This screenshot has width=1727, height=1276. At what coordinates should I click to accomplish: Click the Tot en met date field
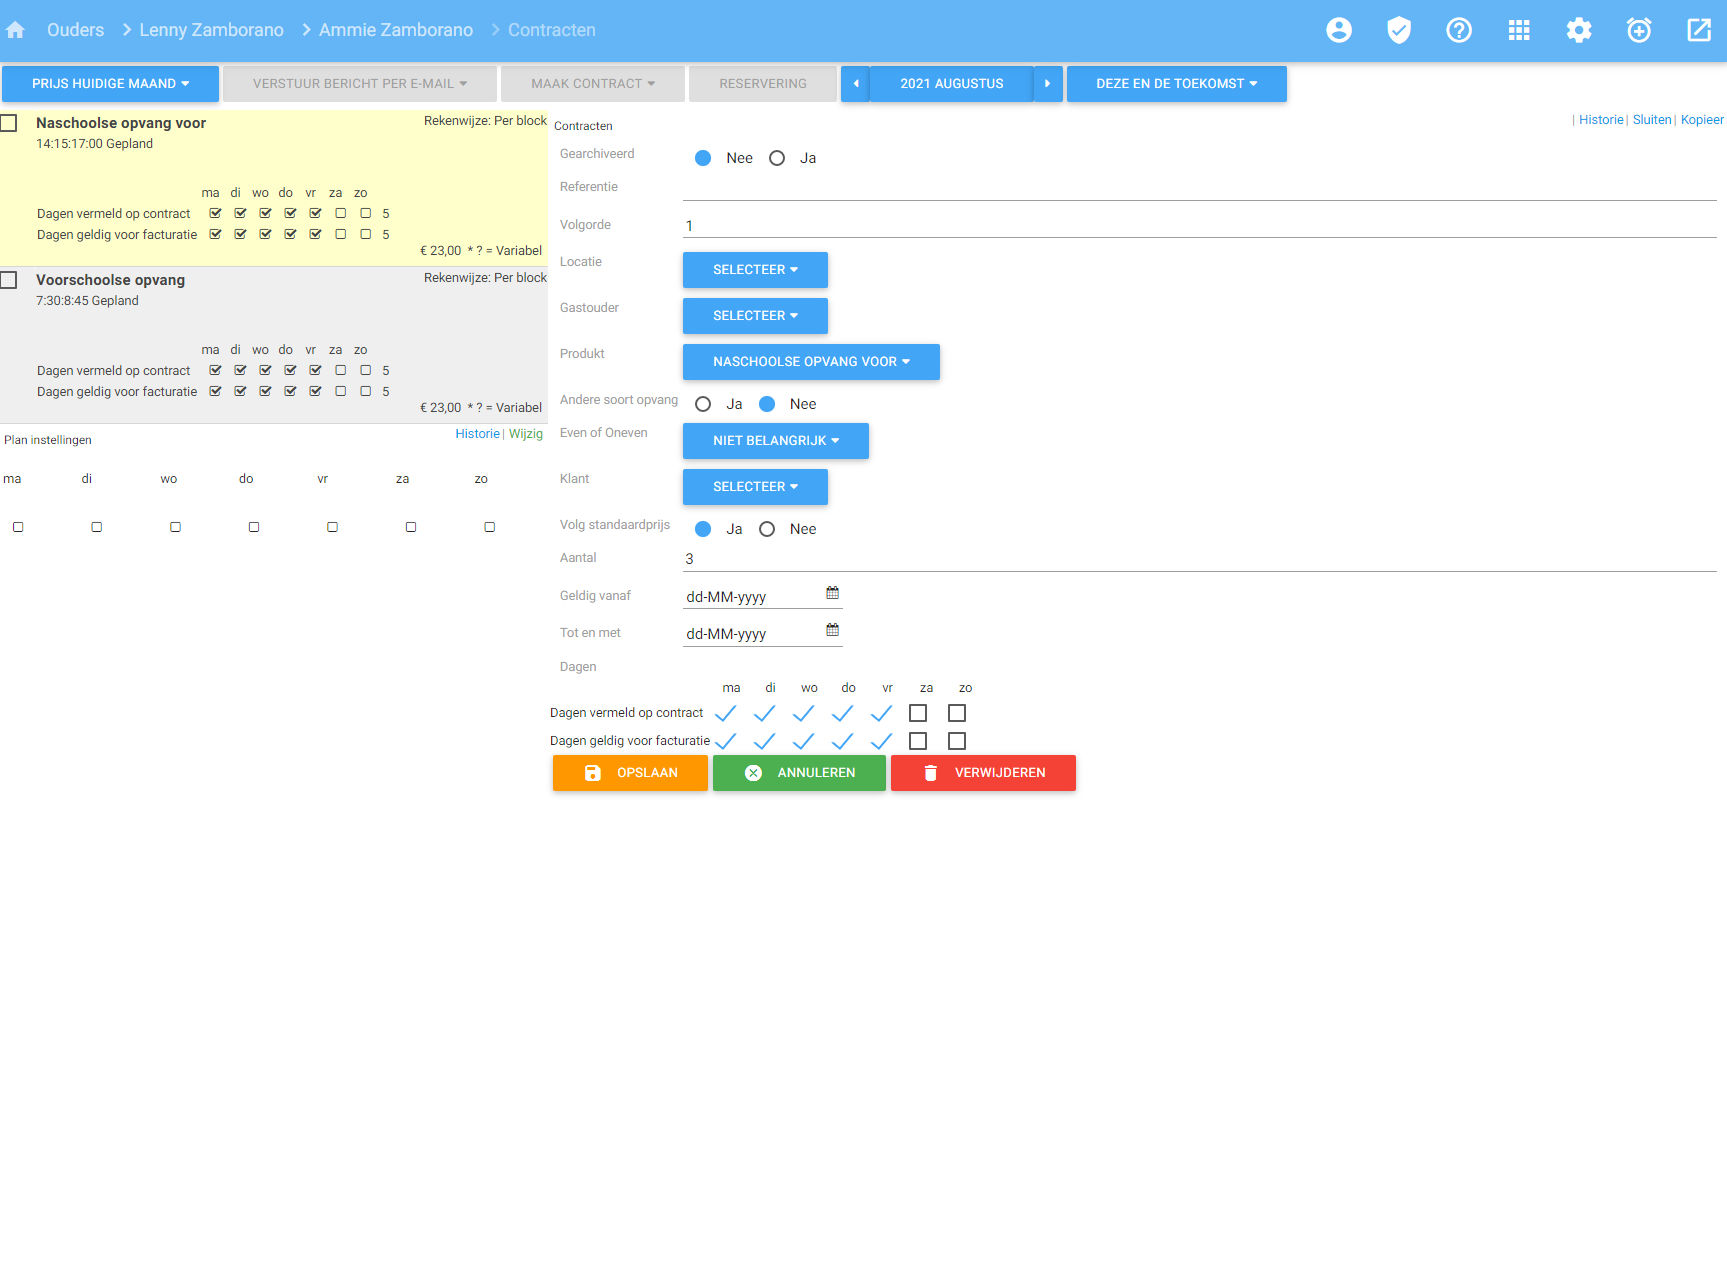pos(750,634)
